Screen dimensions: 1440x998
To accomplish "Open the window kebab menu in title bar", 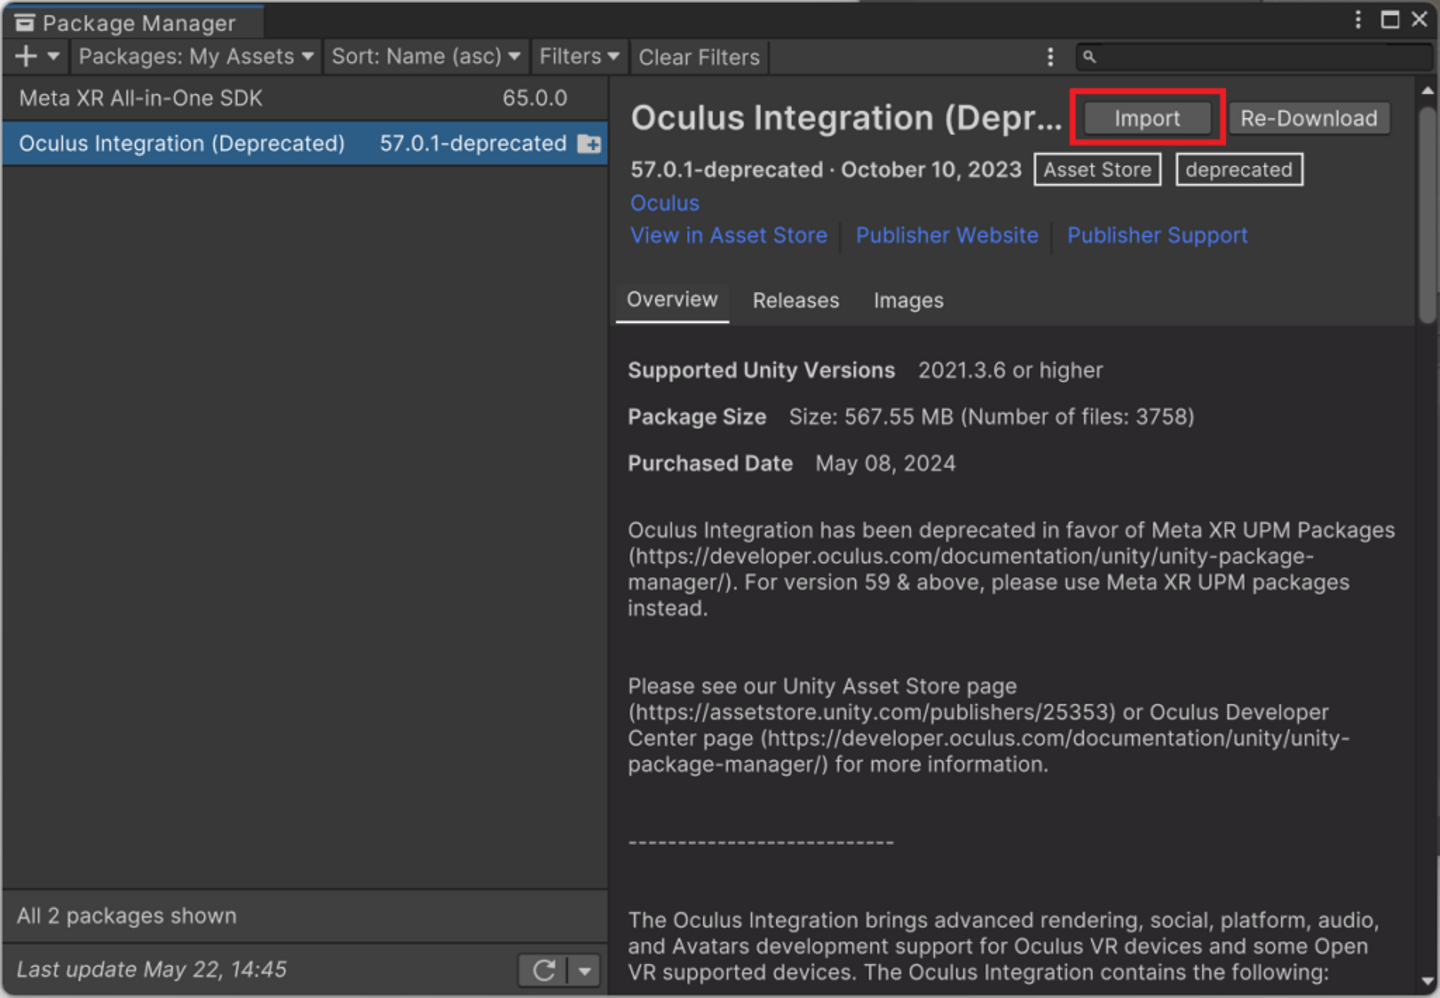I will [1357, 20].
